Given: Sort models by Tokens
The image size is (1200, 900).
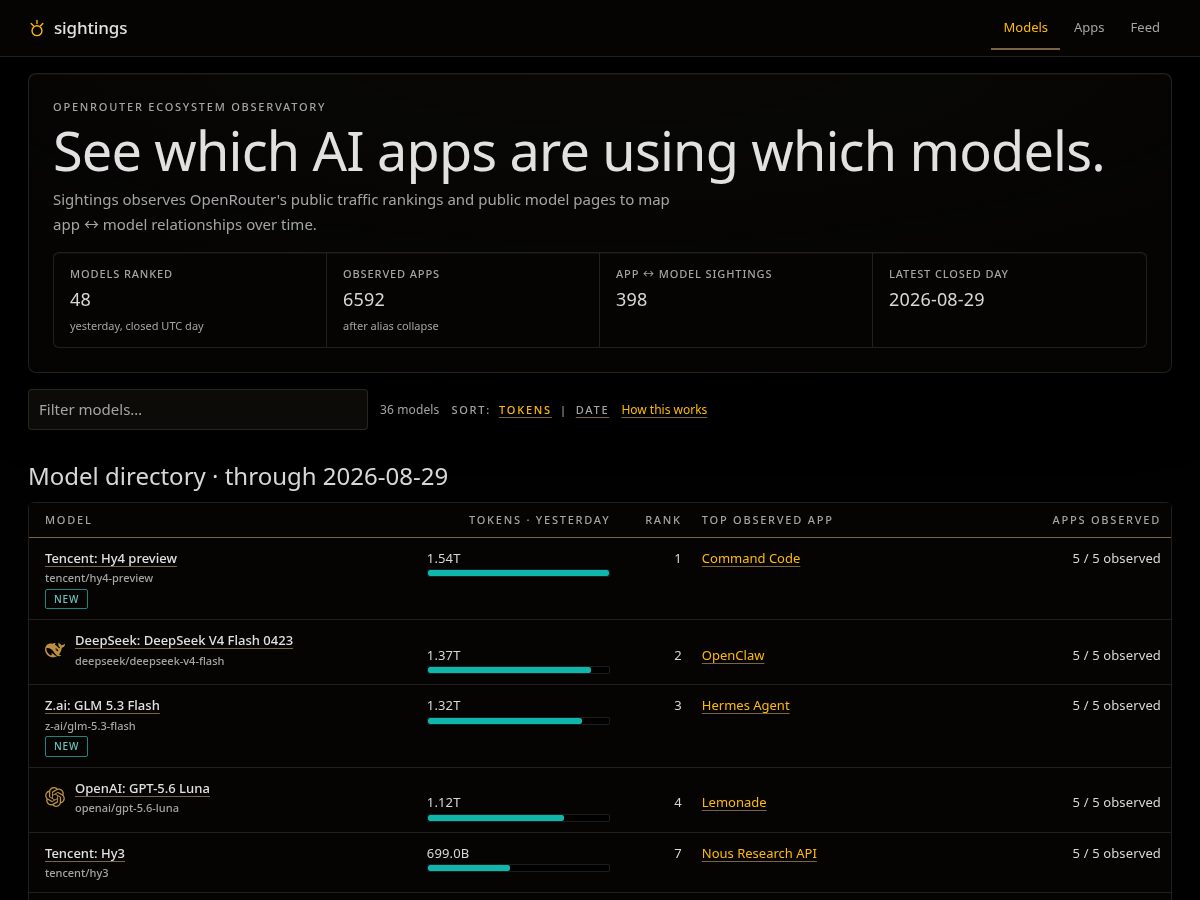Looking at the screenshot, I should [x=525, y=410].
